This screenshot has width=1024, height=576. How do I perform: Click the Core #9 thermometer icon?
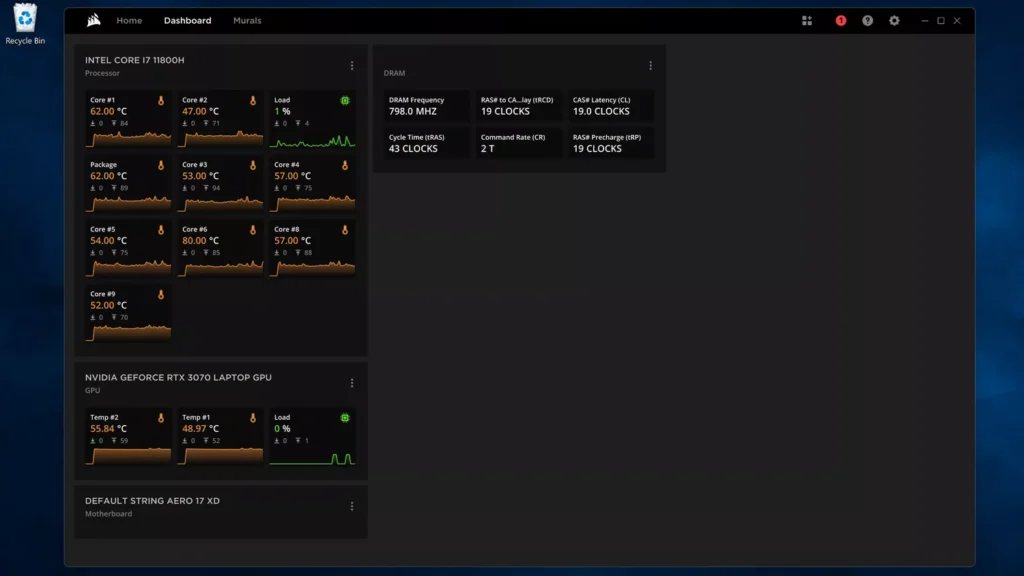click(x=161, y=295)
